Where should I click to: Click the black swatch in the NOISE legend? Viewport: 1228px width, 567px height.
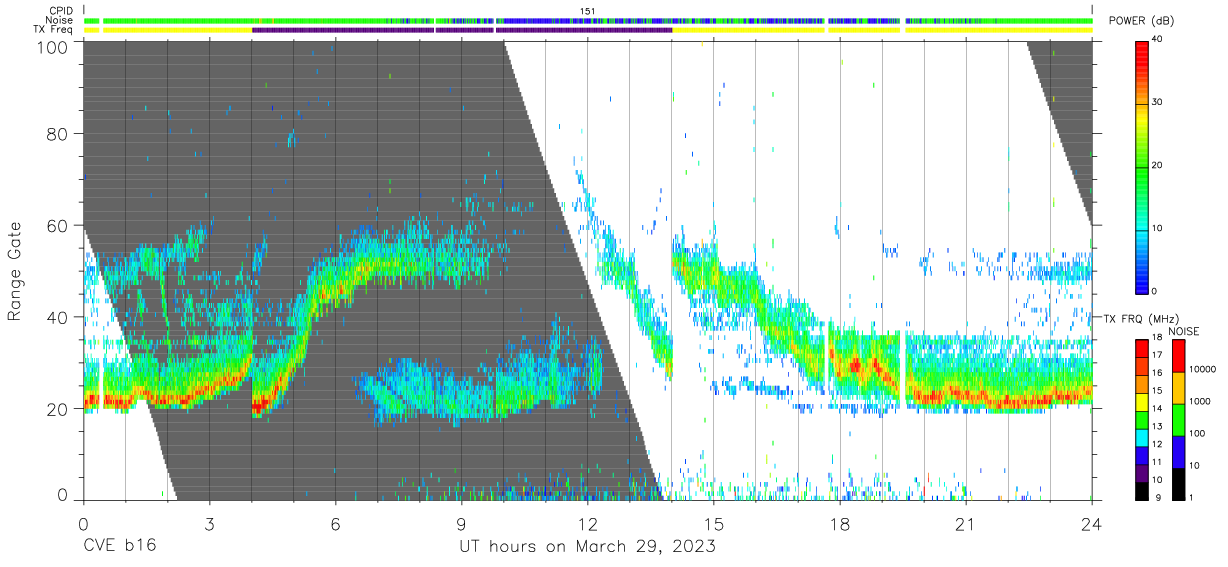[1179, 484]
